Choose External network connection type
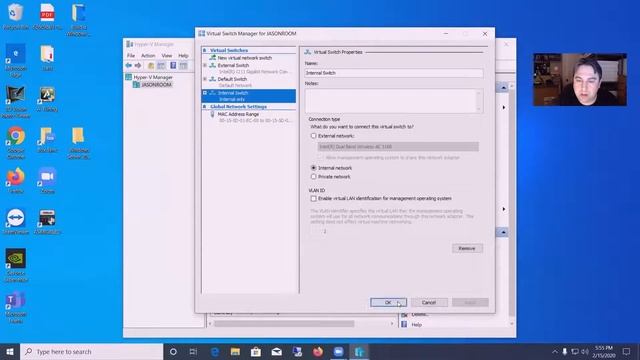 (x=313, y=136)
